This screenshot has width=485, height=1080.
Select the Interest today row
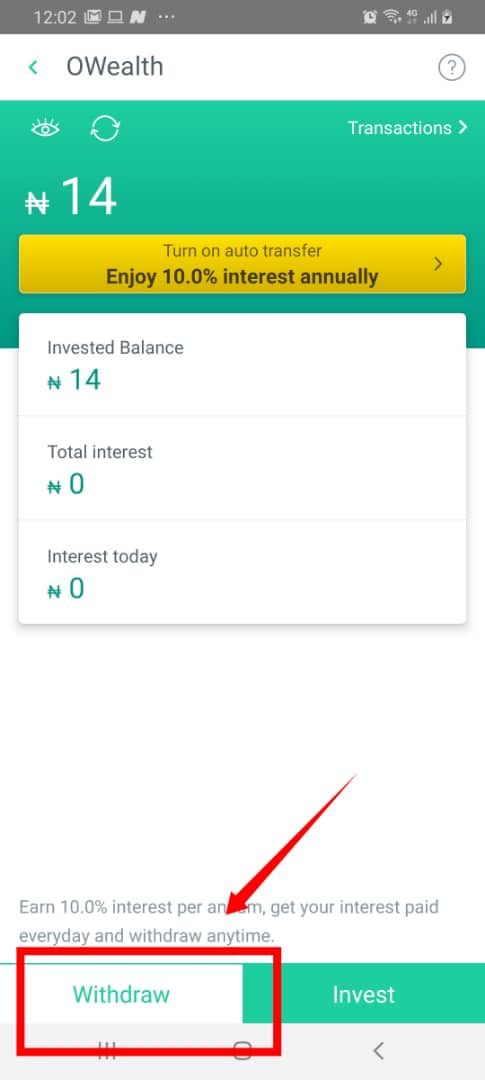242,572
